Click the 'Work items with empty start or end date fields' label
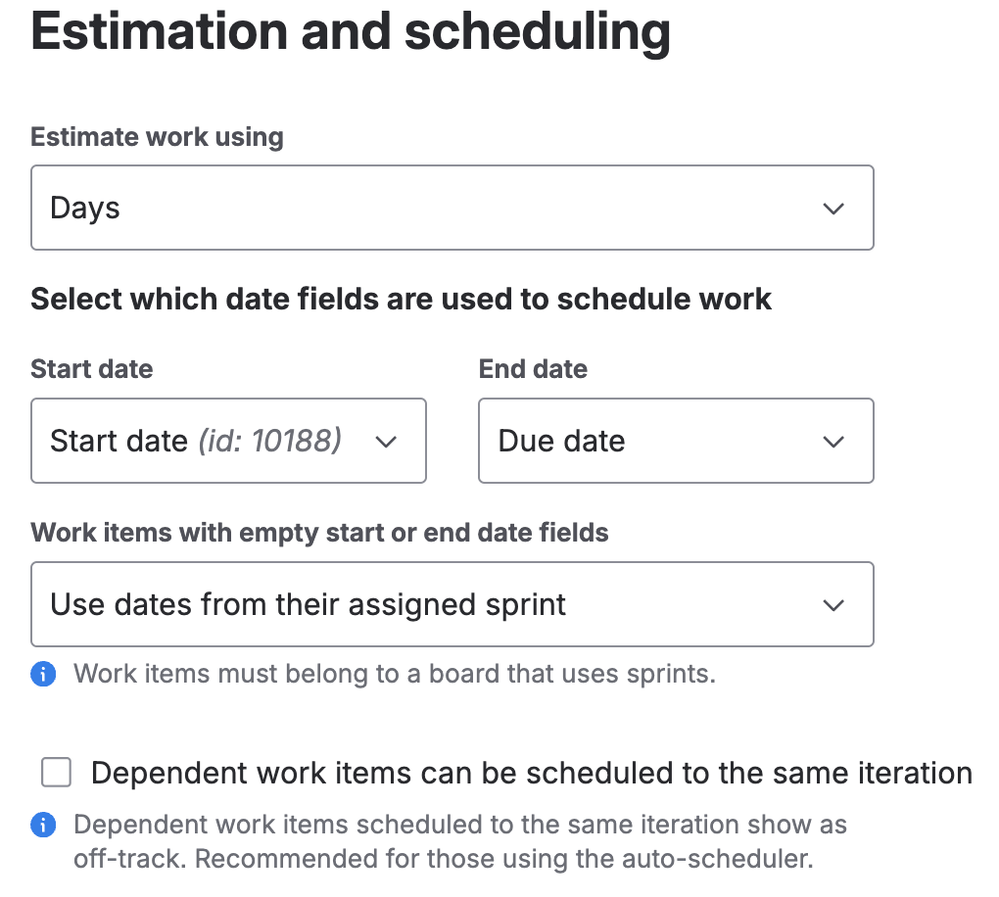Screen dimensions: 999x897 320,532
